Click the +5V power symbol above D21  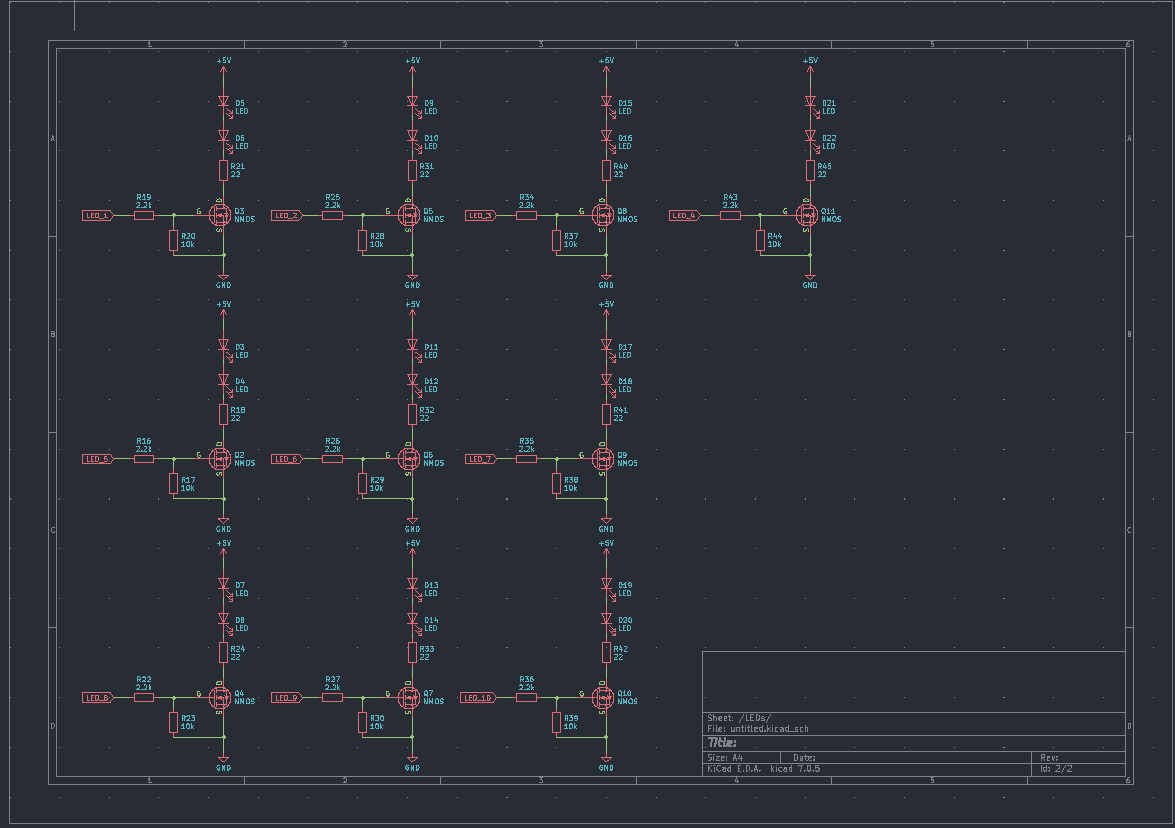pos(810,64)
